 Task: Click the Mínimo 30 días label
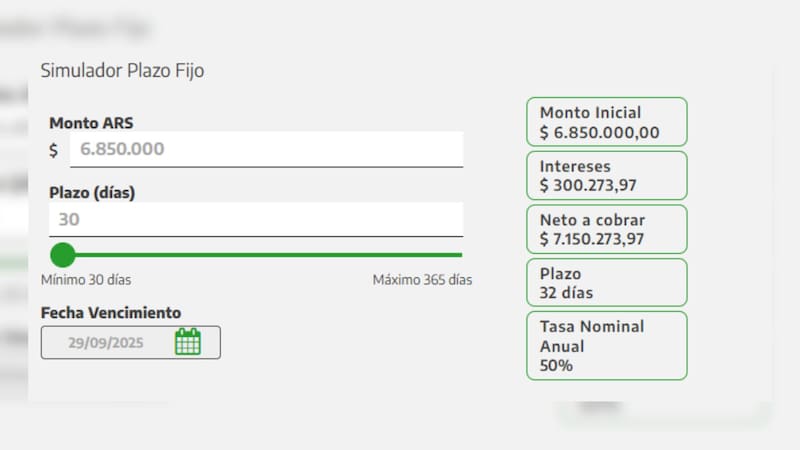(86, 280)
